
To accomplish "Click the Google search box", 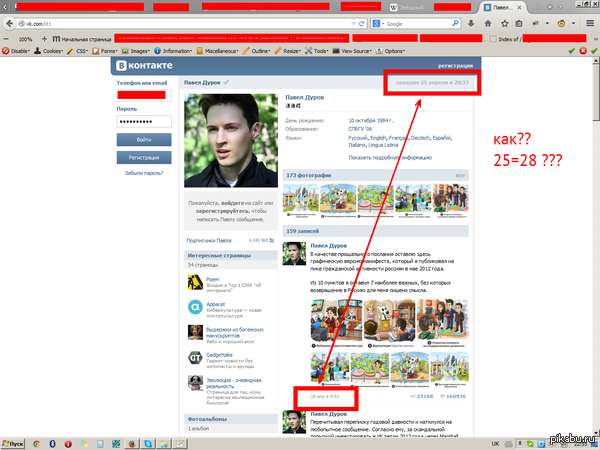I will pyautogui.click(x=417, y=24).
